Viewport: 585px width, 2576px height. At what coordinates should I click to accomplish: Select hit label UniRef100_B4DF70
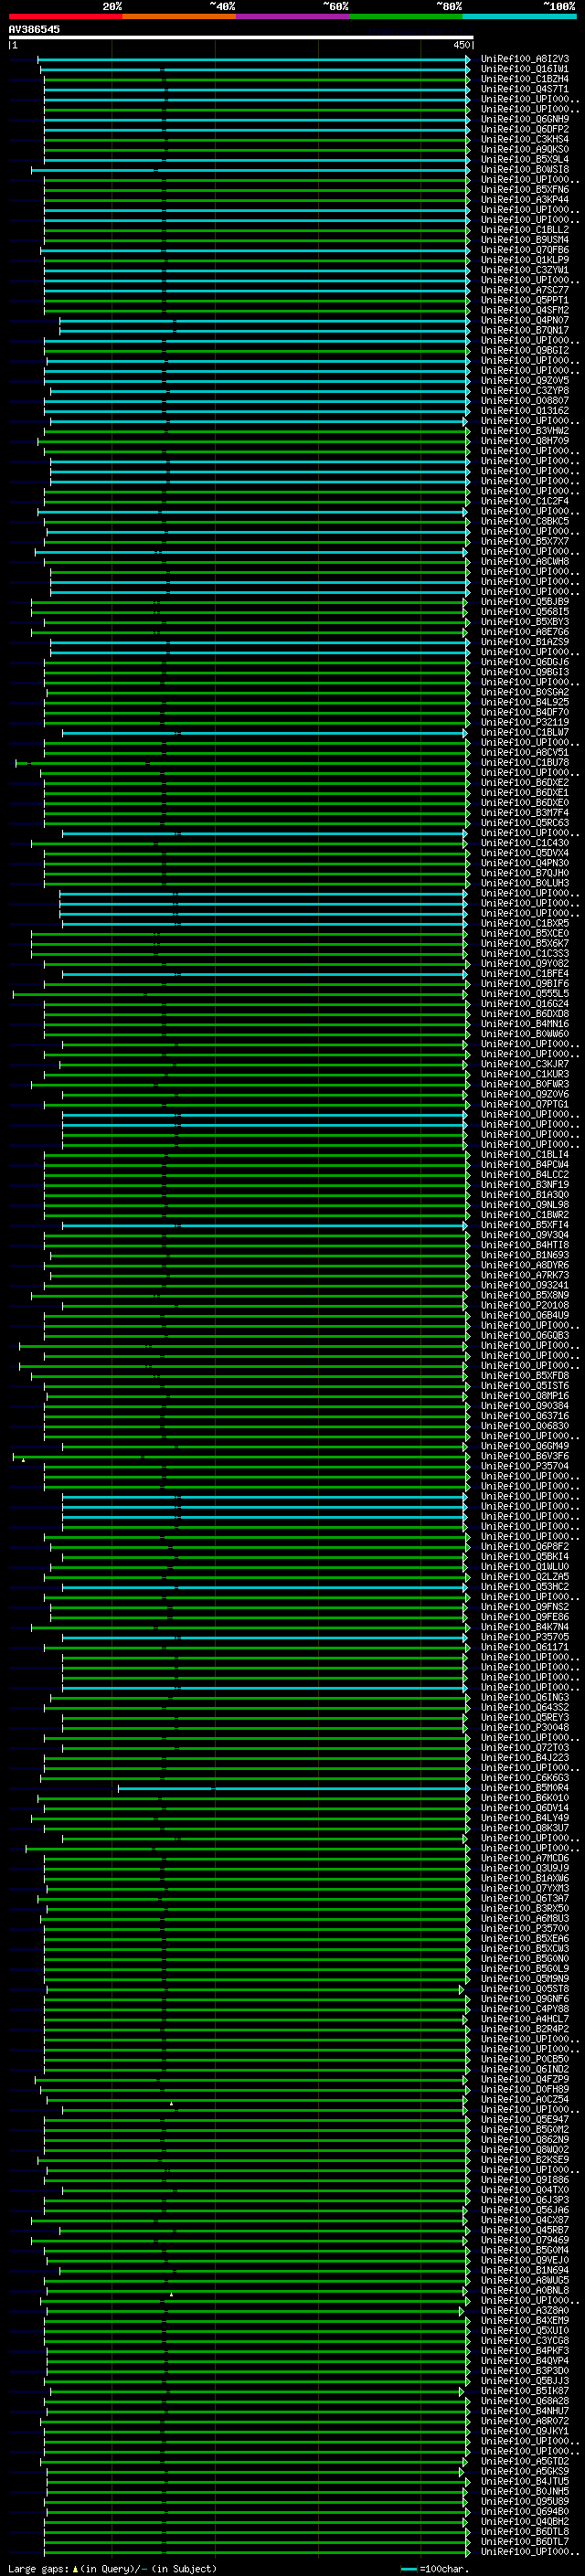point(525,712)
